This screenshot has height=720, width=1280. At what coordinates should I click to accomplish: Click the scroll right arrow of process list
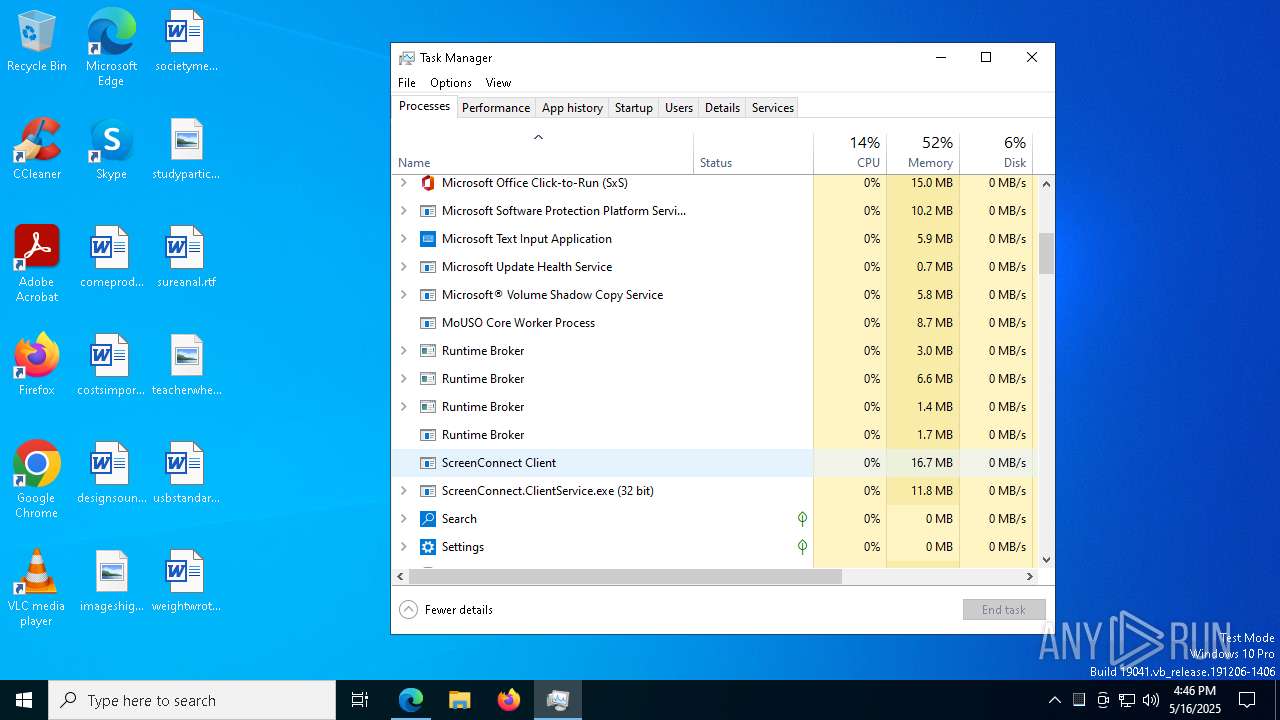[x=1029, y=577]
